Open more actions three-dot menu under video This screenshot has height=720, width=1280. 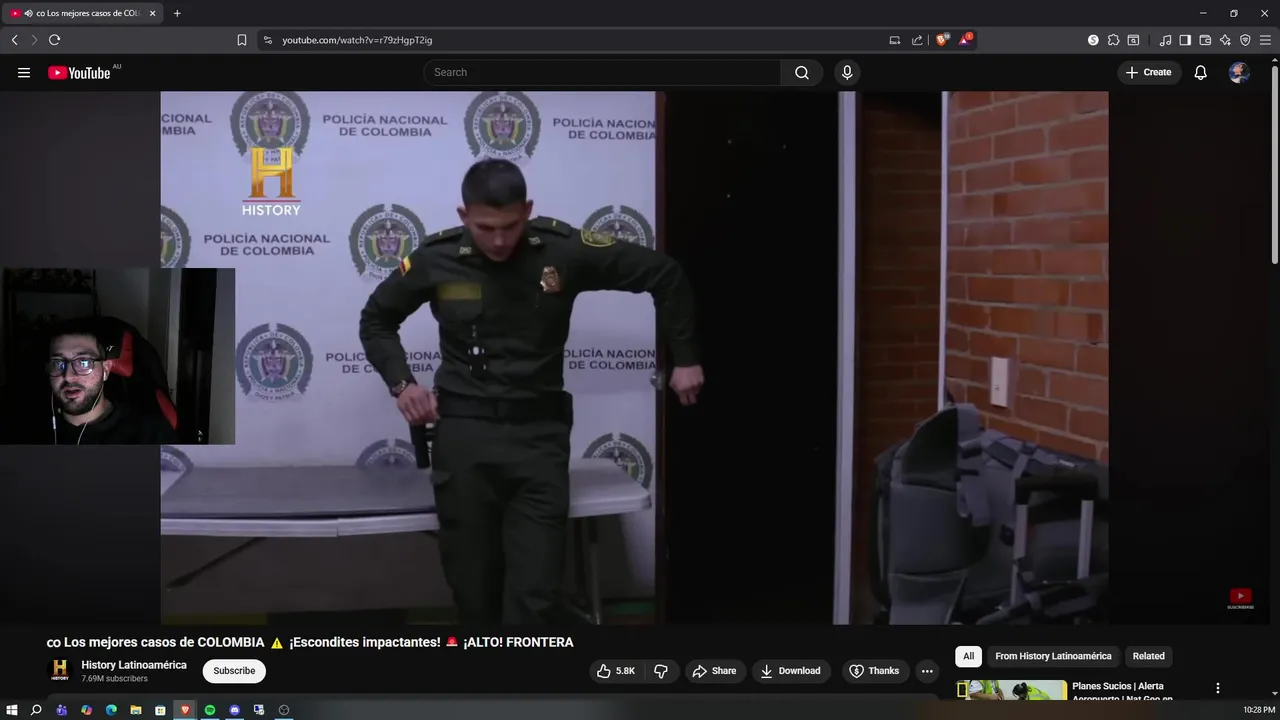pyautogui.click(x=927, y=671)
